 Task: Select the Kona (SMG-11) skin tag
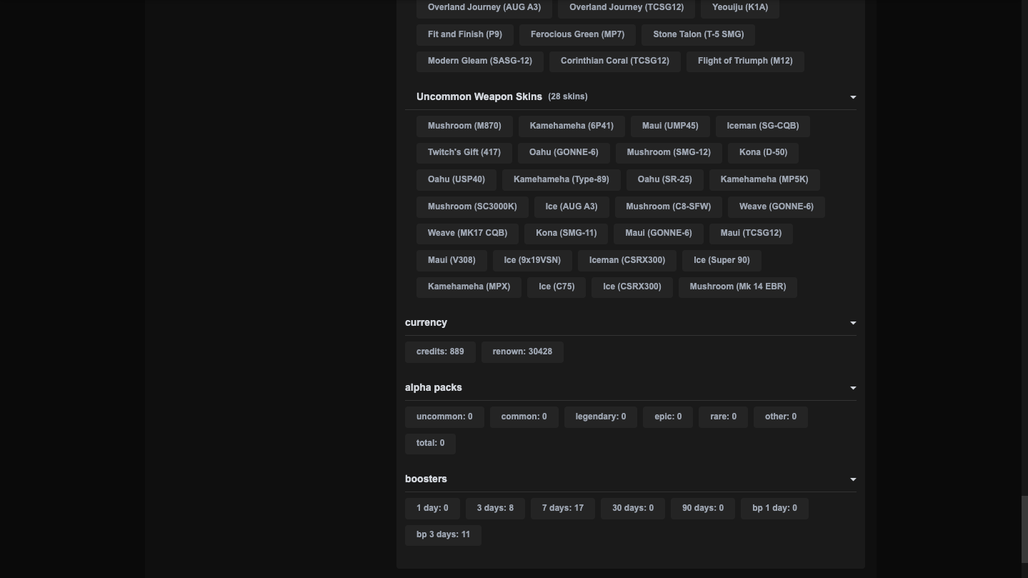(566, 233)
